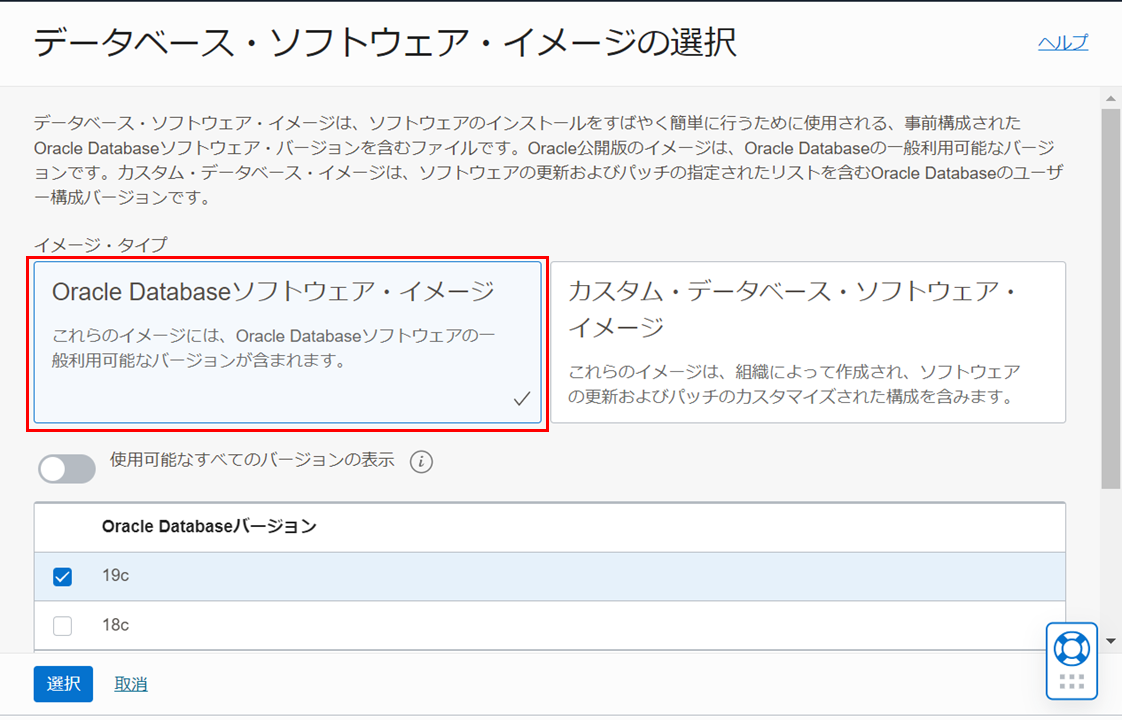The image size is (1122, 720).
Task: Select Oracle Databaseソフトウェア・イメージ card
Action: coord(288,342)
